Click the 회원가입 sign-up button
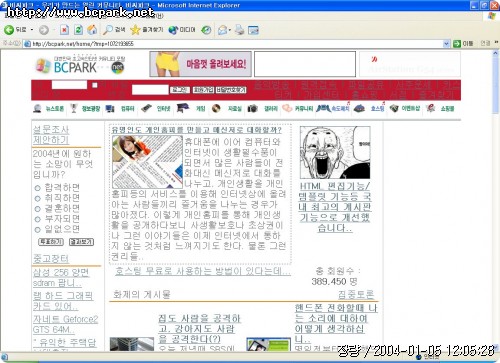Image resolution: width=500 pixels, height=363 pixels. [x=203, y=90]
